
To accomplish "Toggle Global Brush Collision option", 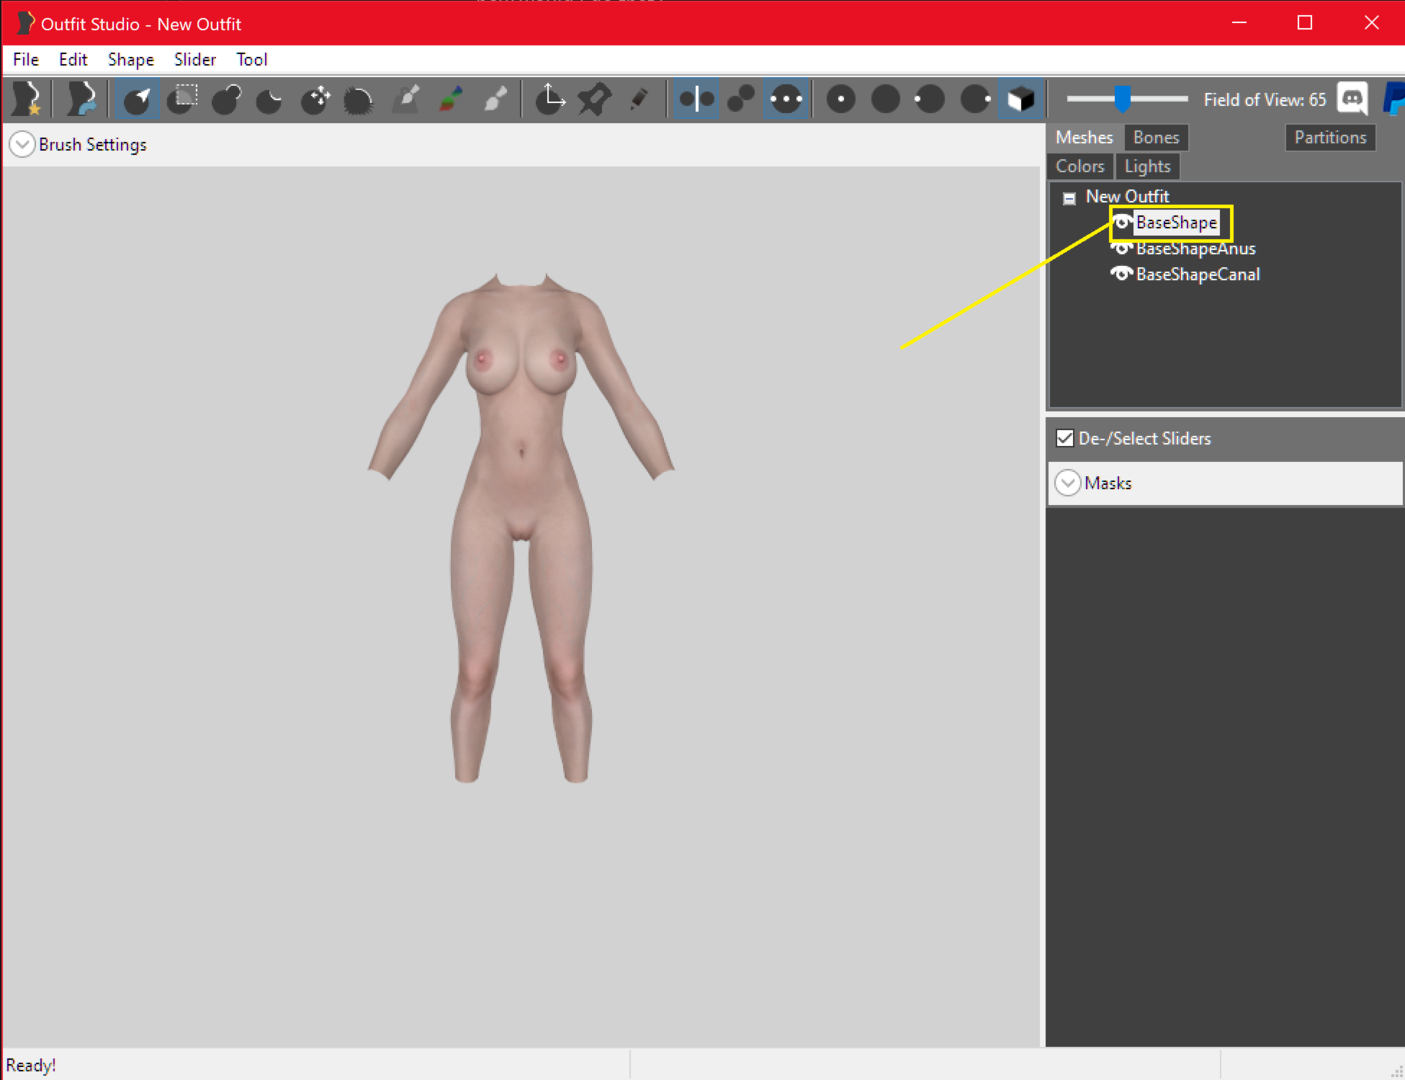I will [786, 99].
